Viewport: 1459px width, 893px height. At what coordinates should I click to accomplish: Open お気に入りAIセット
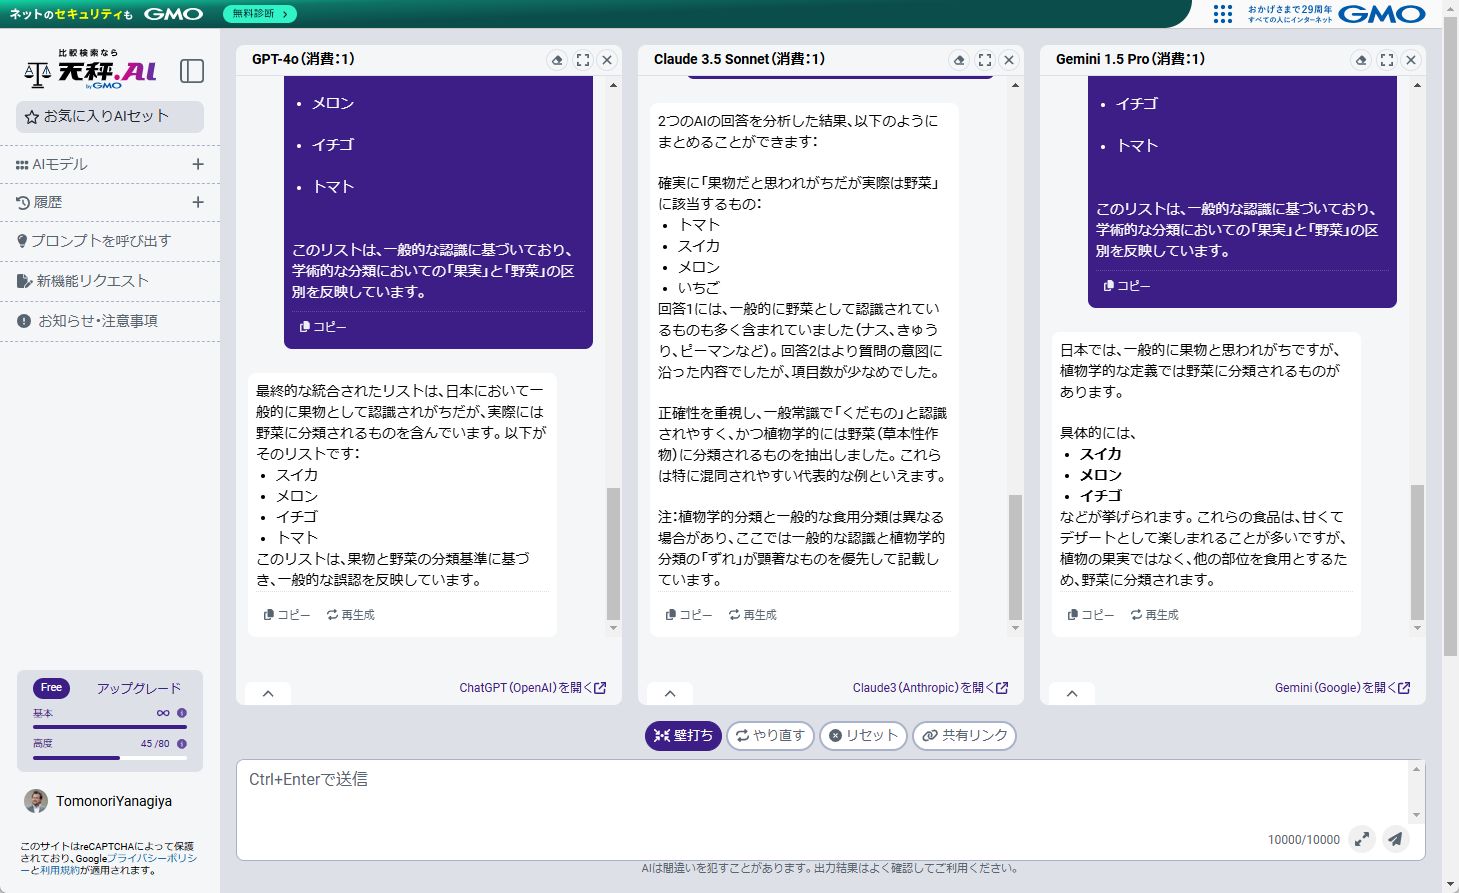tap(109, 116)
